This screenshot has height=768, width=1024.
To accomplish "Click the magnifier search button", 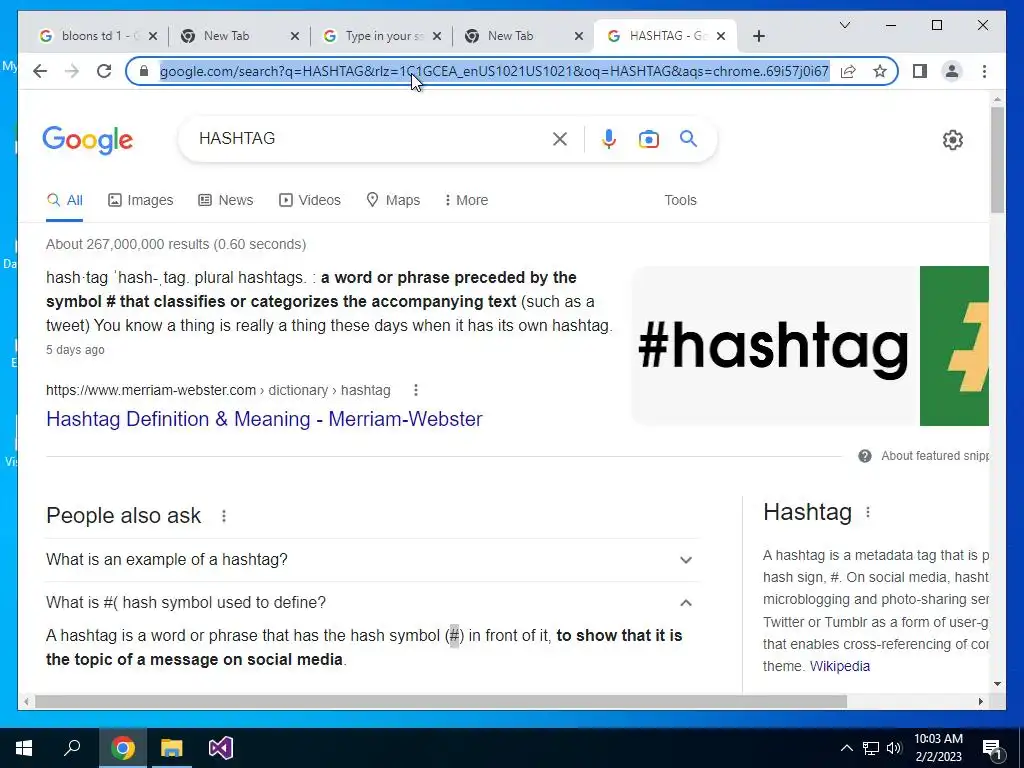I will [x=688, y=138].
